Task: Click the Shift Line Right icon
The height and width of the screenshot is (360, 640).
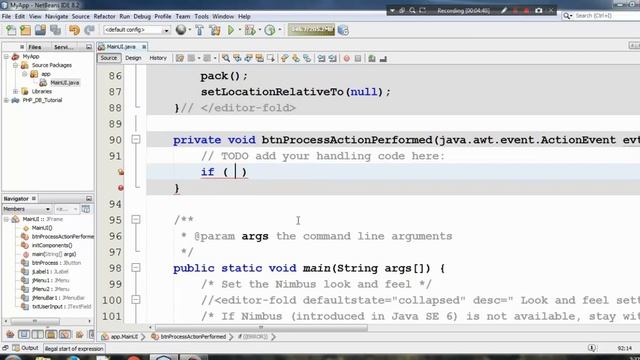Action: pos(333,58)
